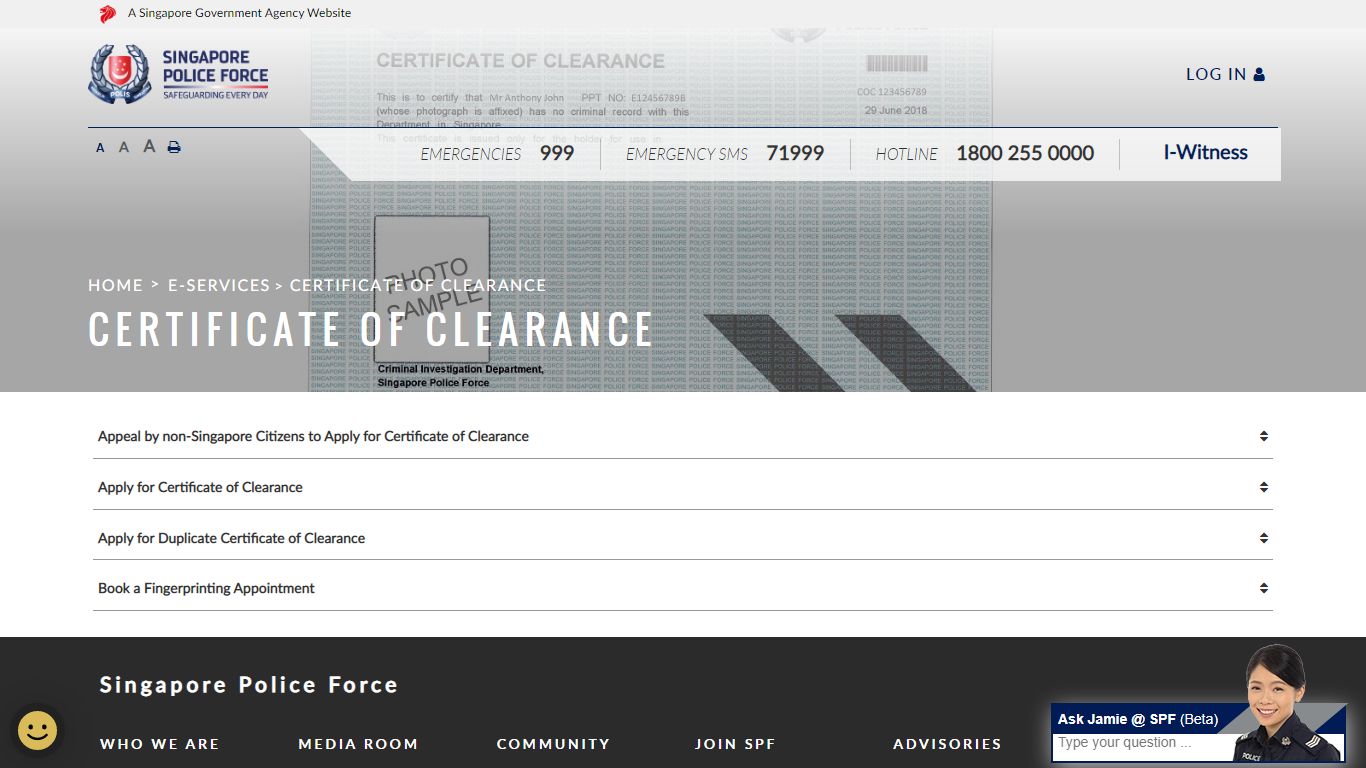Click Singapore Police Force footer heading
The height and width of the screenshot is (768, 1366).
tap(249, 685)
